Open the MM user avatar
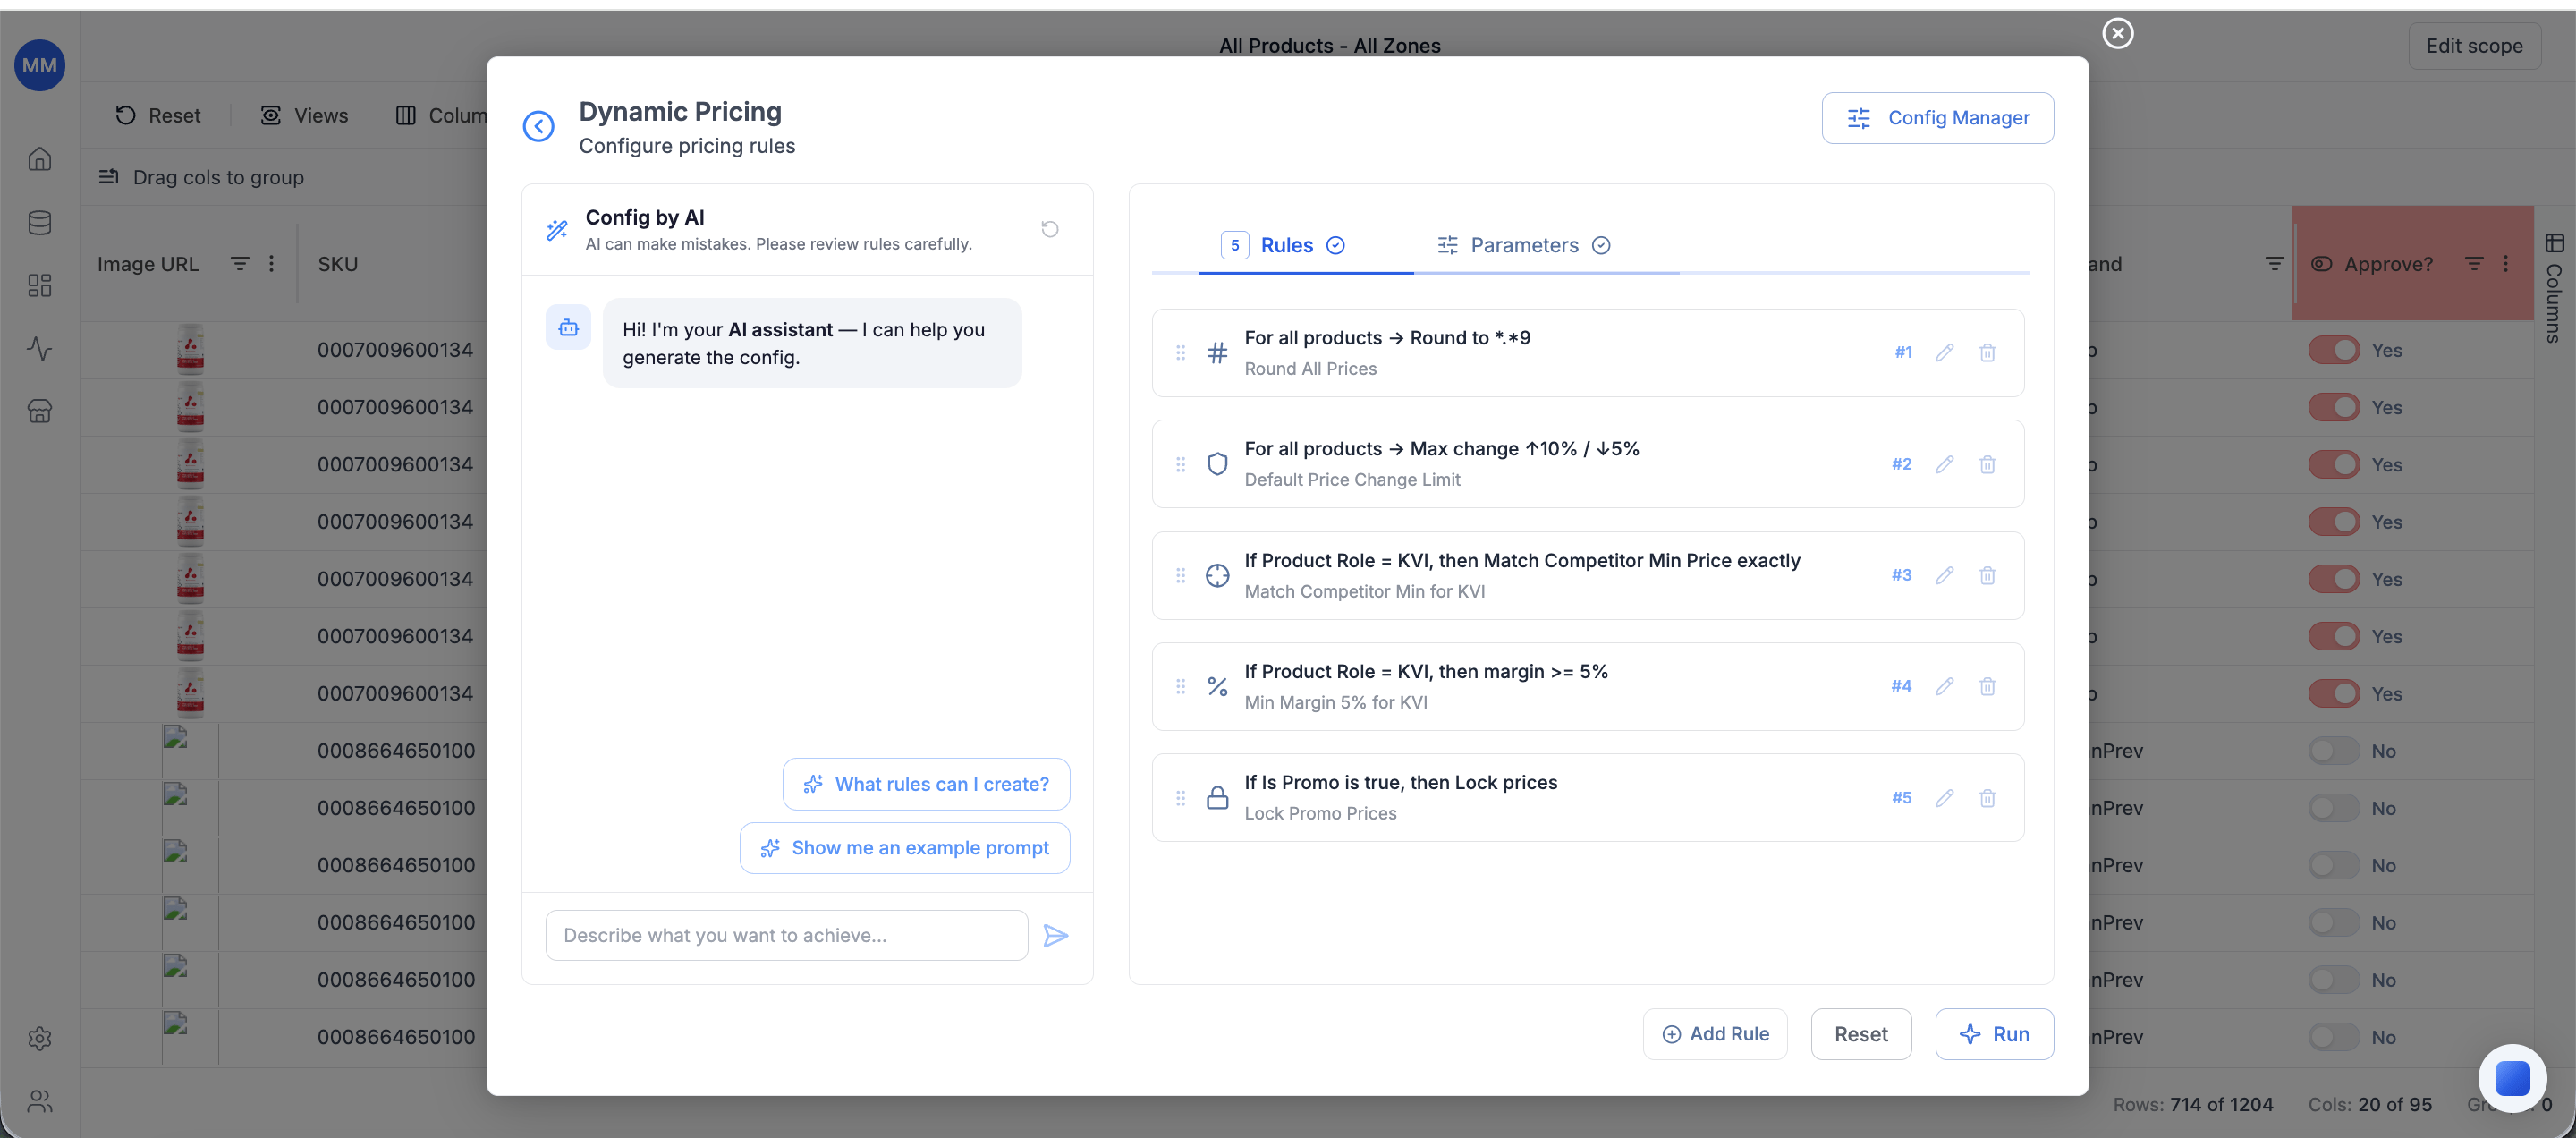Screen dimensions: 2576x1138 [40, 65]
